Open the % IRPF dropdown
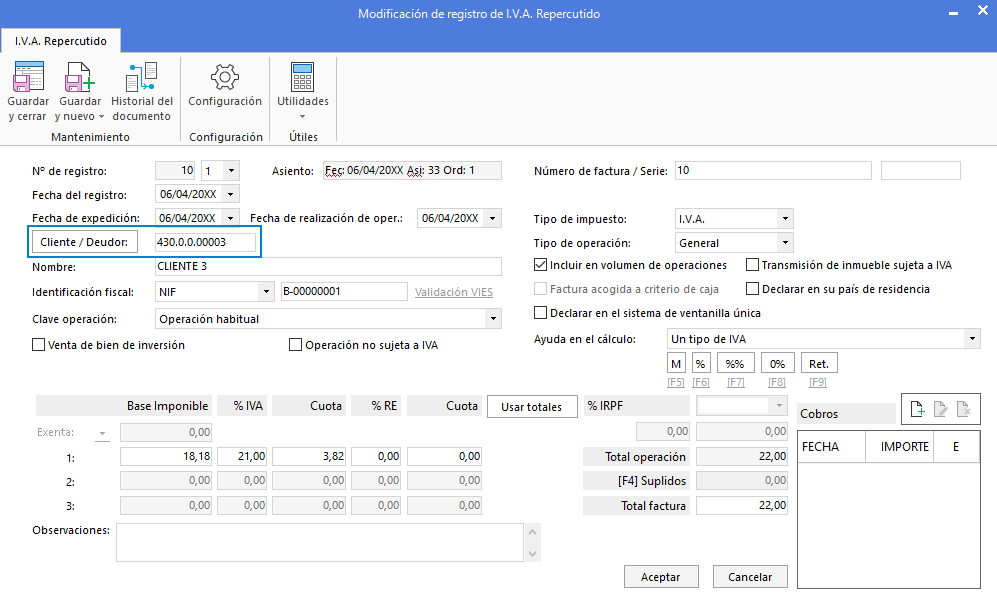The height and width of the screenshot is (603, 997). click(x=779, y=406)
